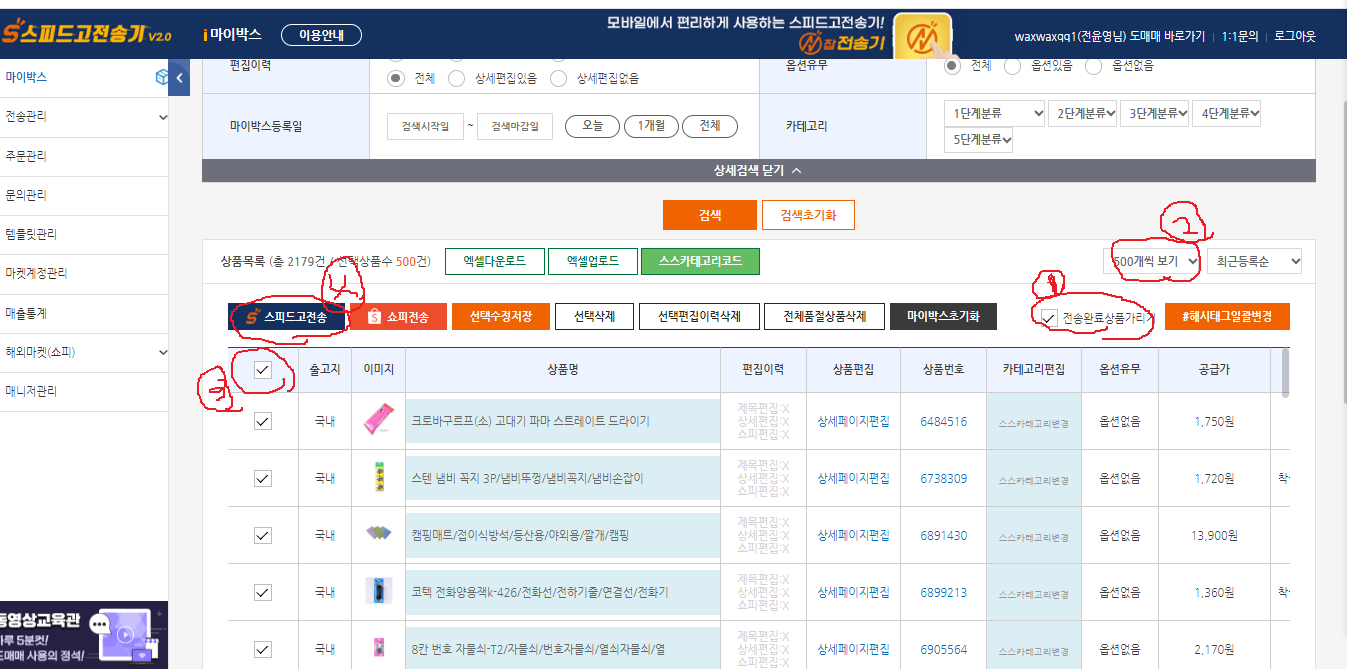This screenshot has width=1347, height=669.
Task: Uncheck the row for product 6484516
Action: click(x=262, y=421)
